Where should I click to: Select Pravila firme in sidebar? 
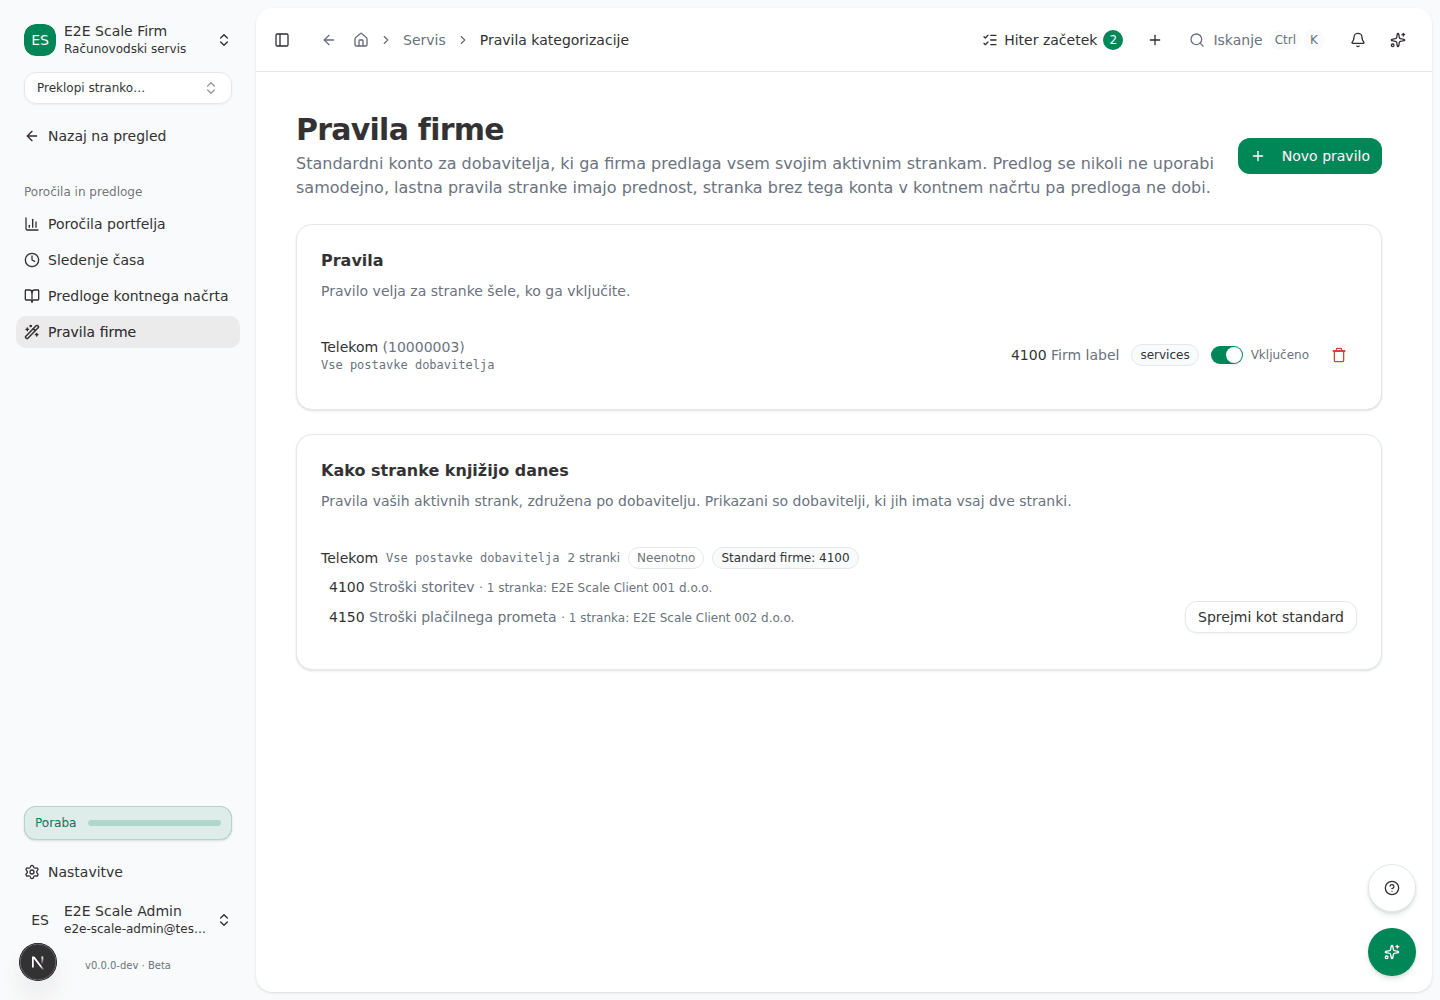tap(128, 332)
